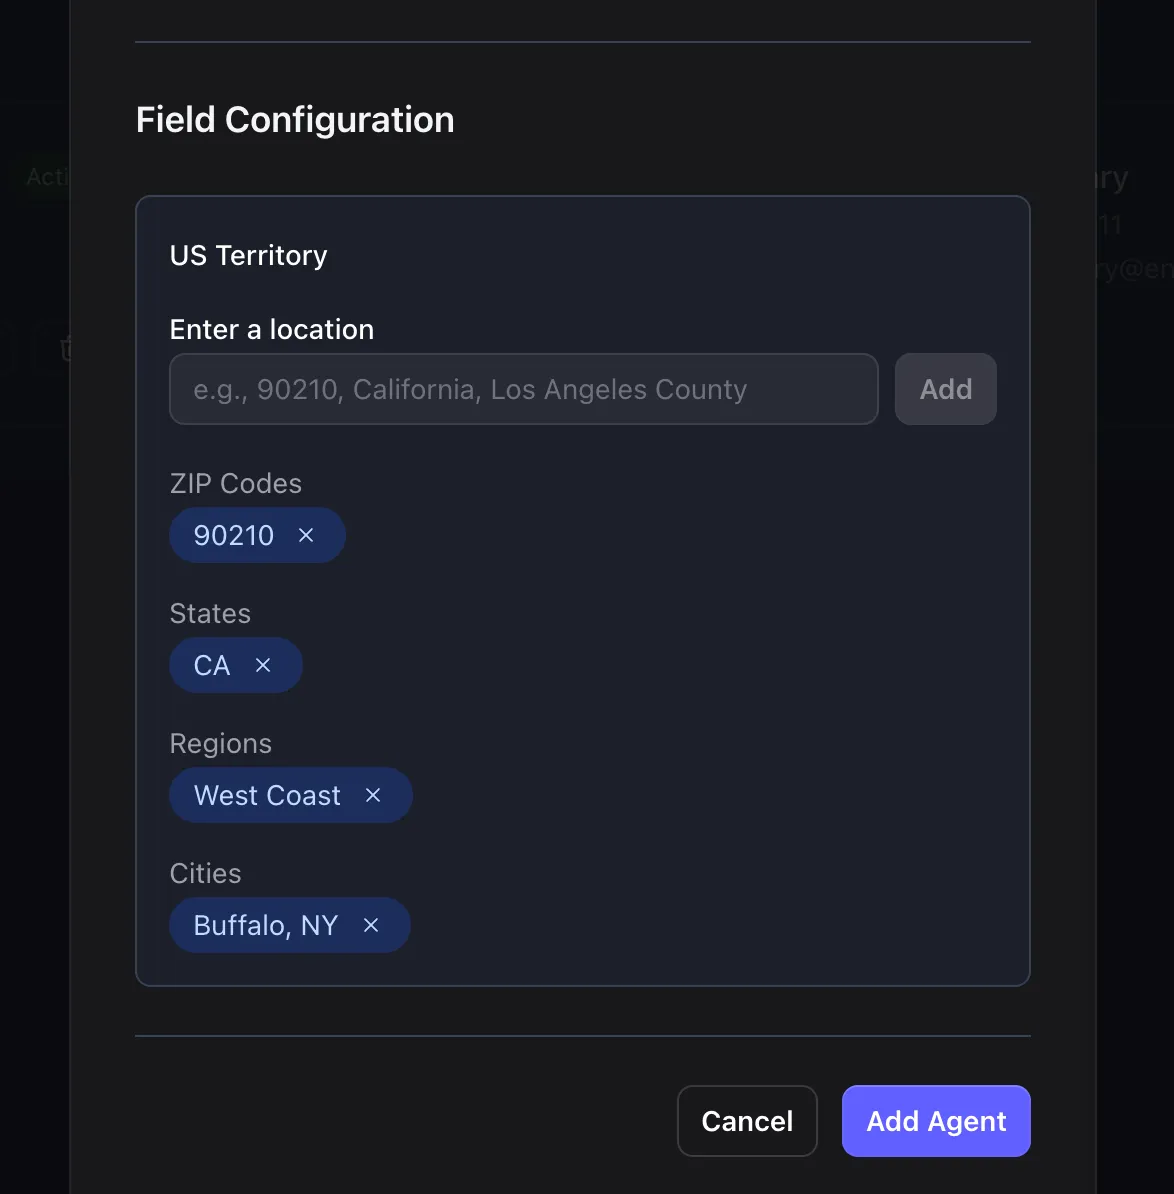The height and width of the screenshot is (1194, 1174).
Task: Click the partially visible Action button
Action: click(44, 176)
